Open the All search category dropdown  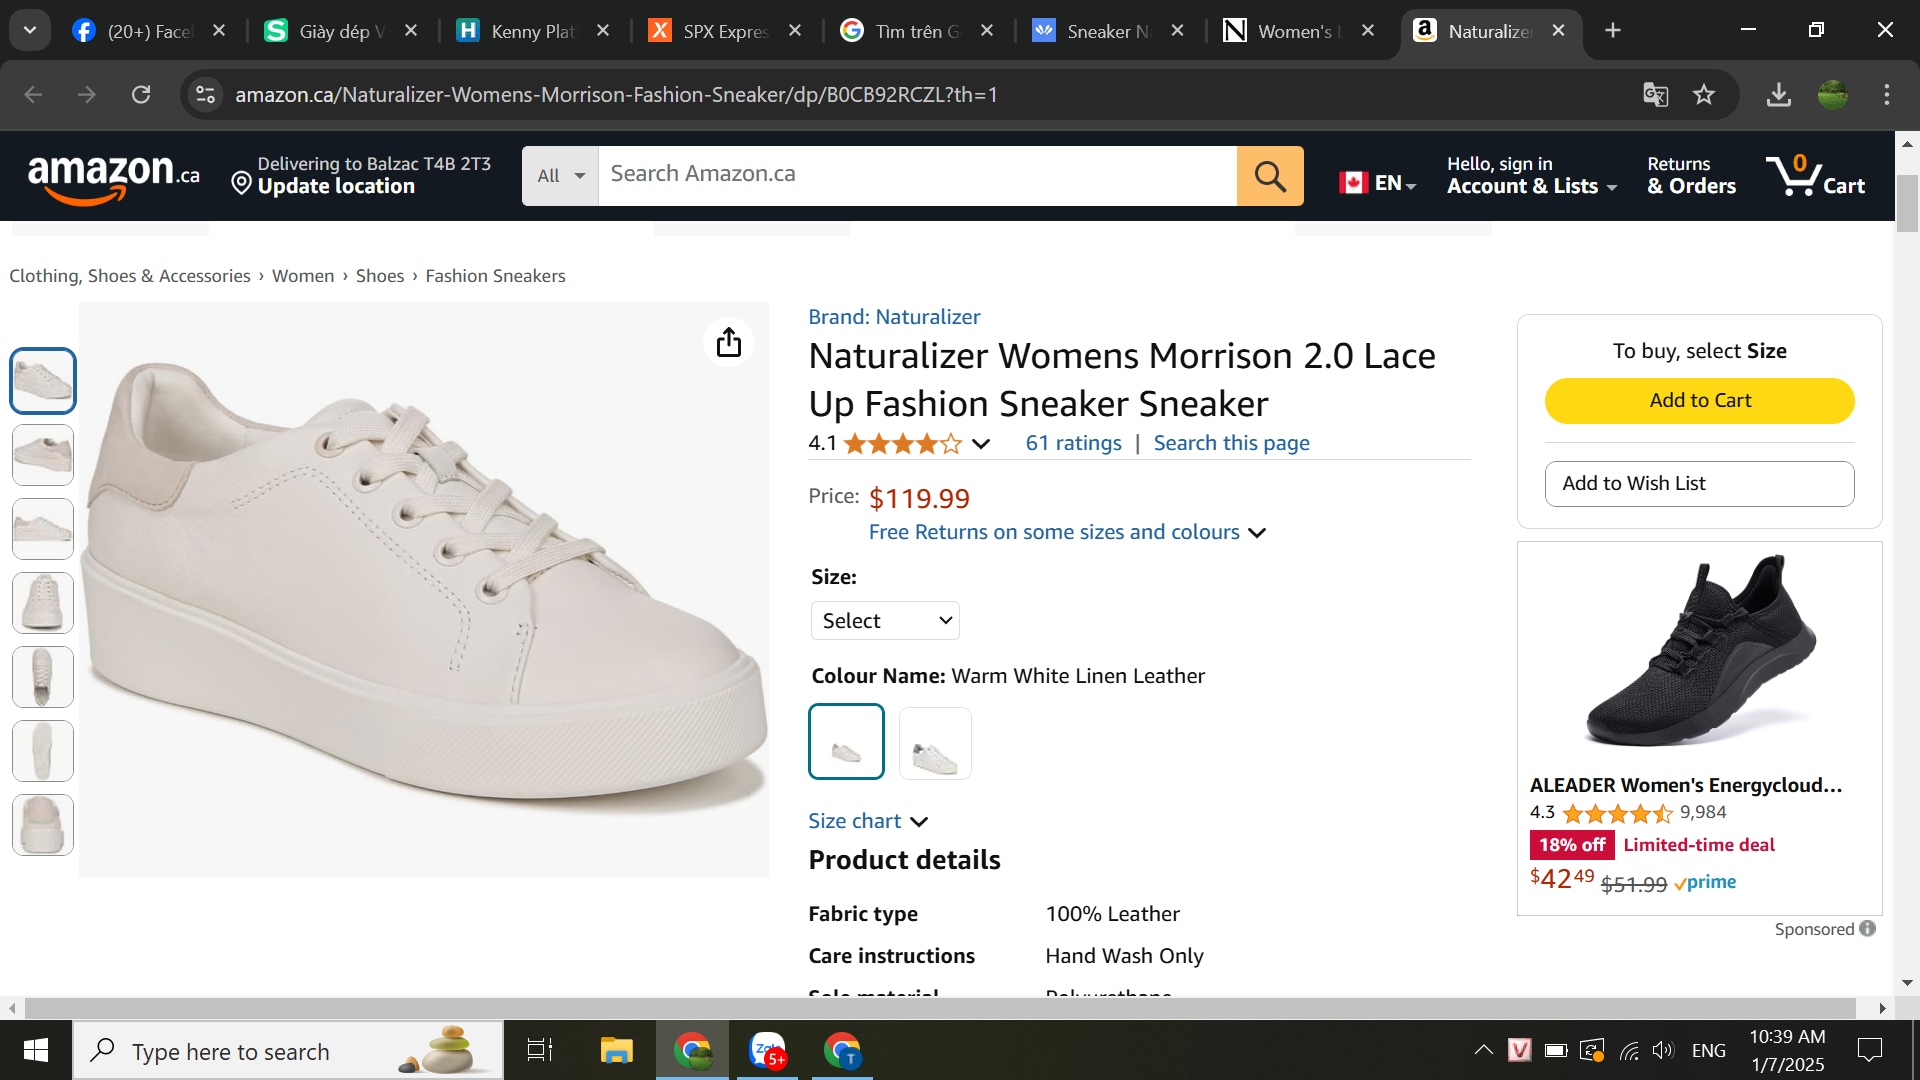pyautogui.click(x=560, y=176)
